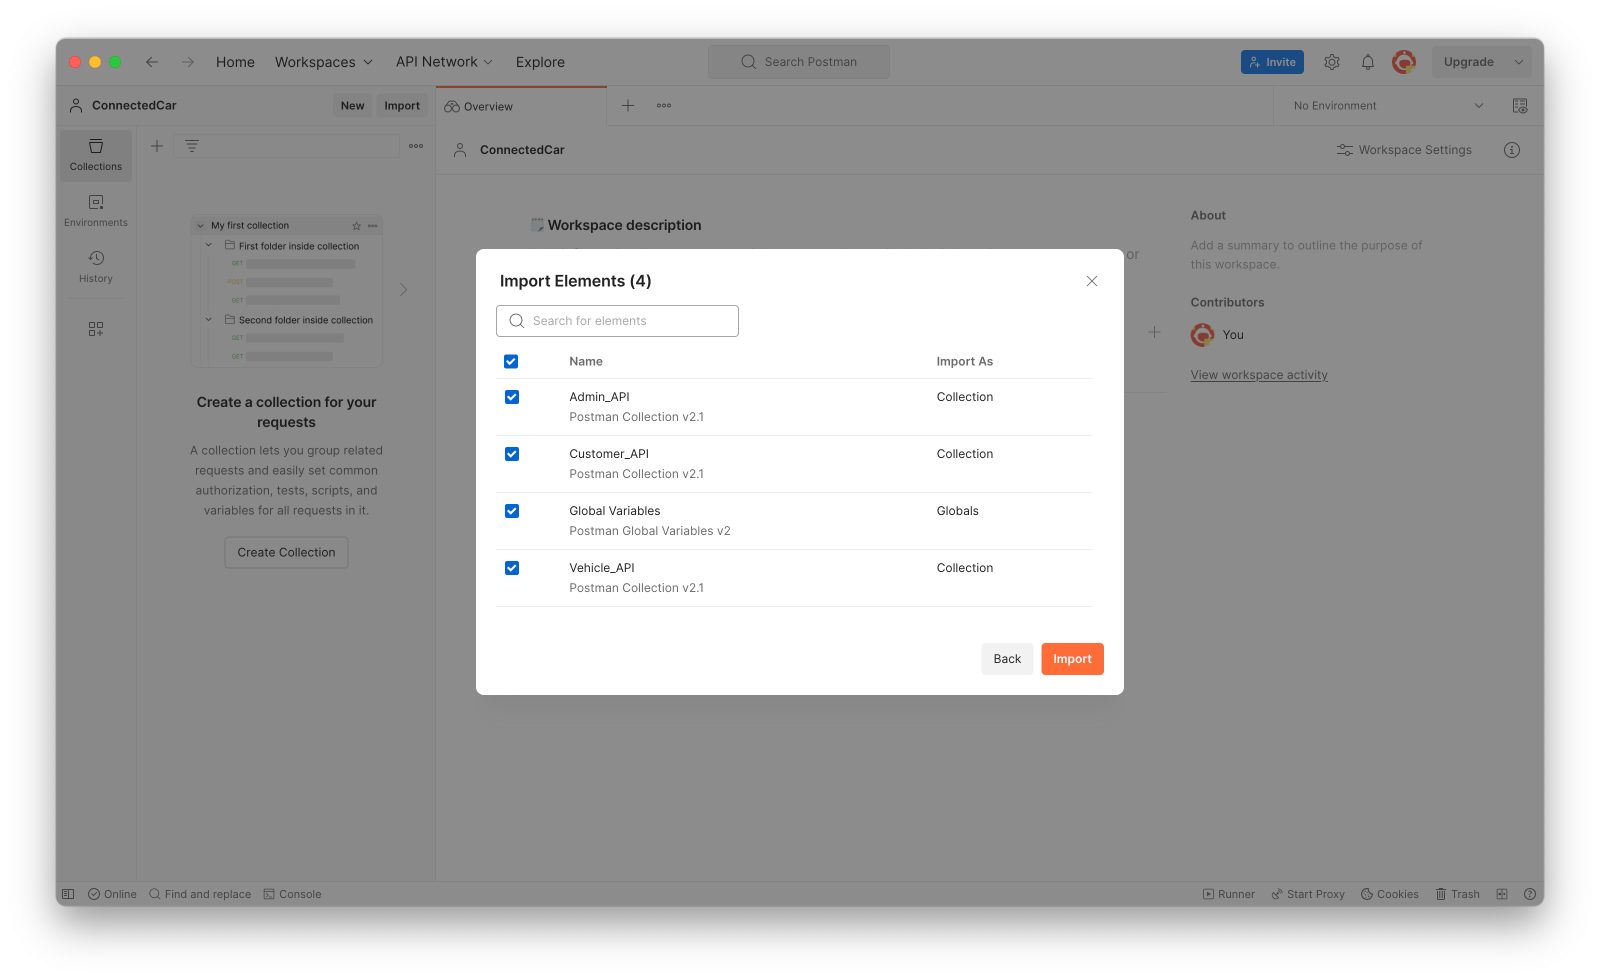Open the API Network dropdown menu
This screenshot has height=980, width=1600.
(444, 62)
